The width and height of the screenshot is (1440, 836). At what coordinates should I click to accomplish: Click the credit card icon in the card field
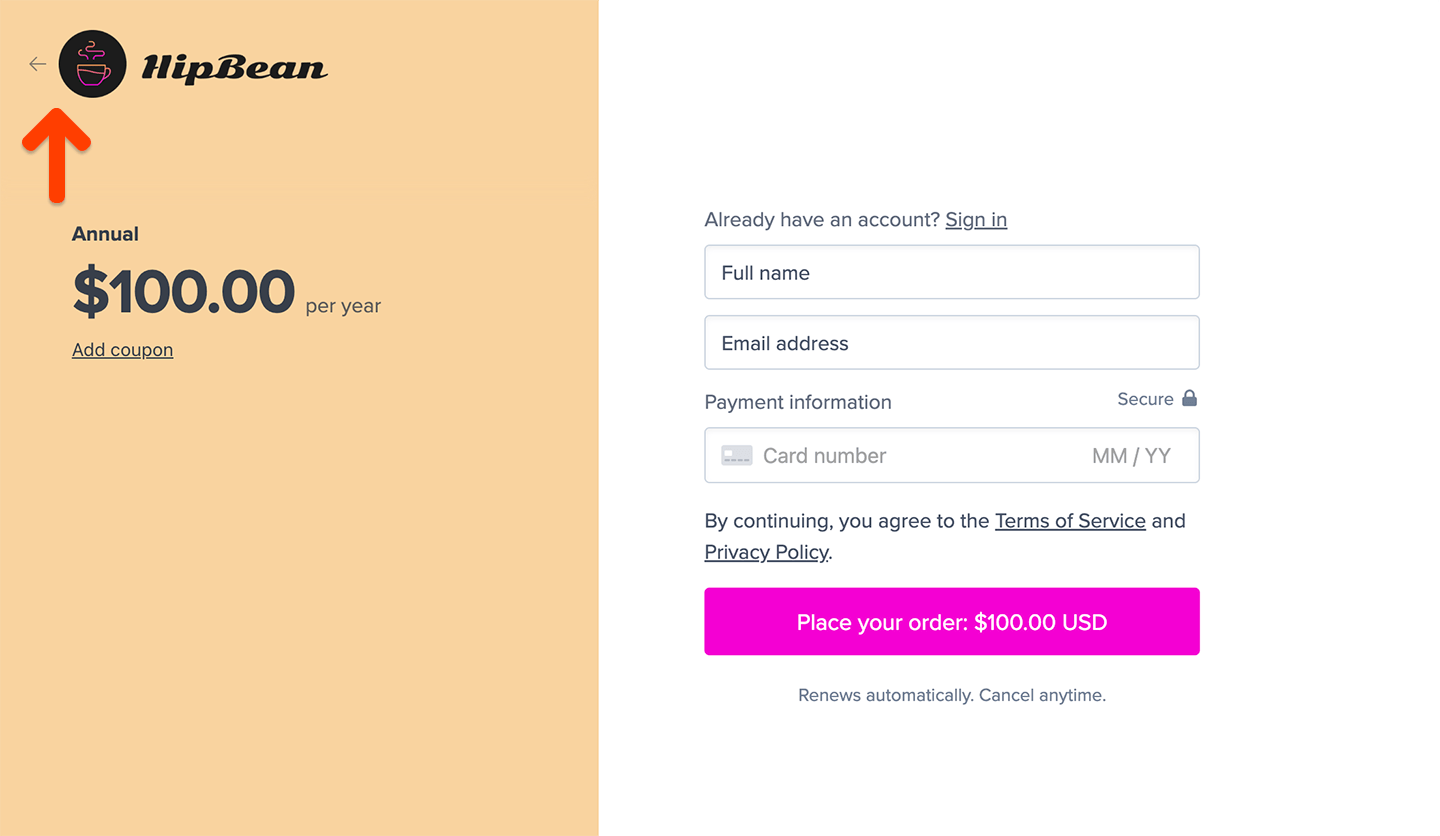coord(737,456)
